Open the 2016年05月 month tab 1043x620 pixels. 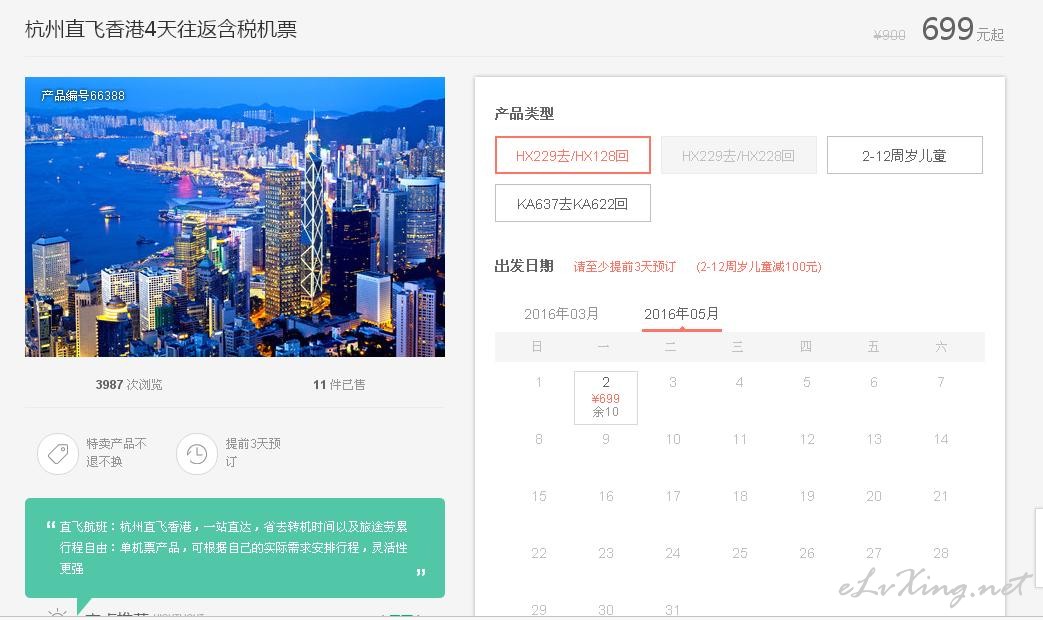pos(681,313)
